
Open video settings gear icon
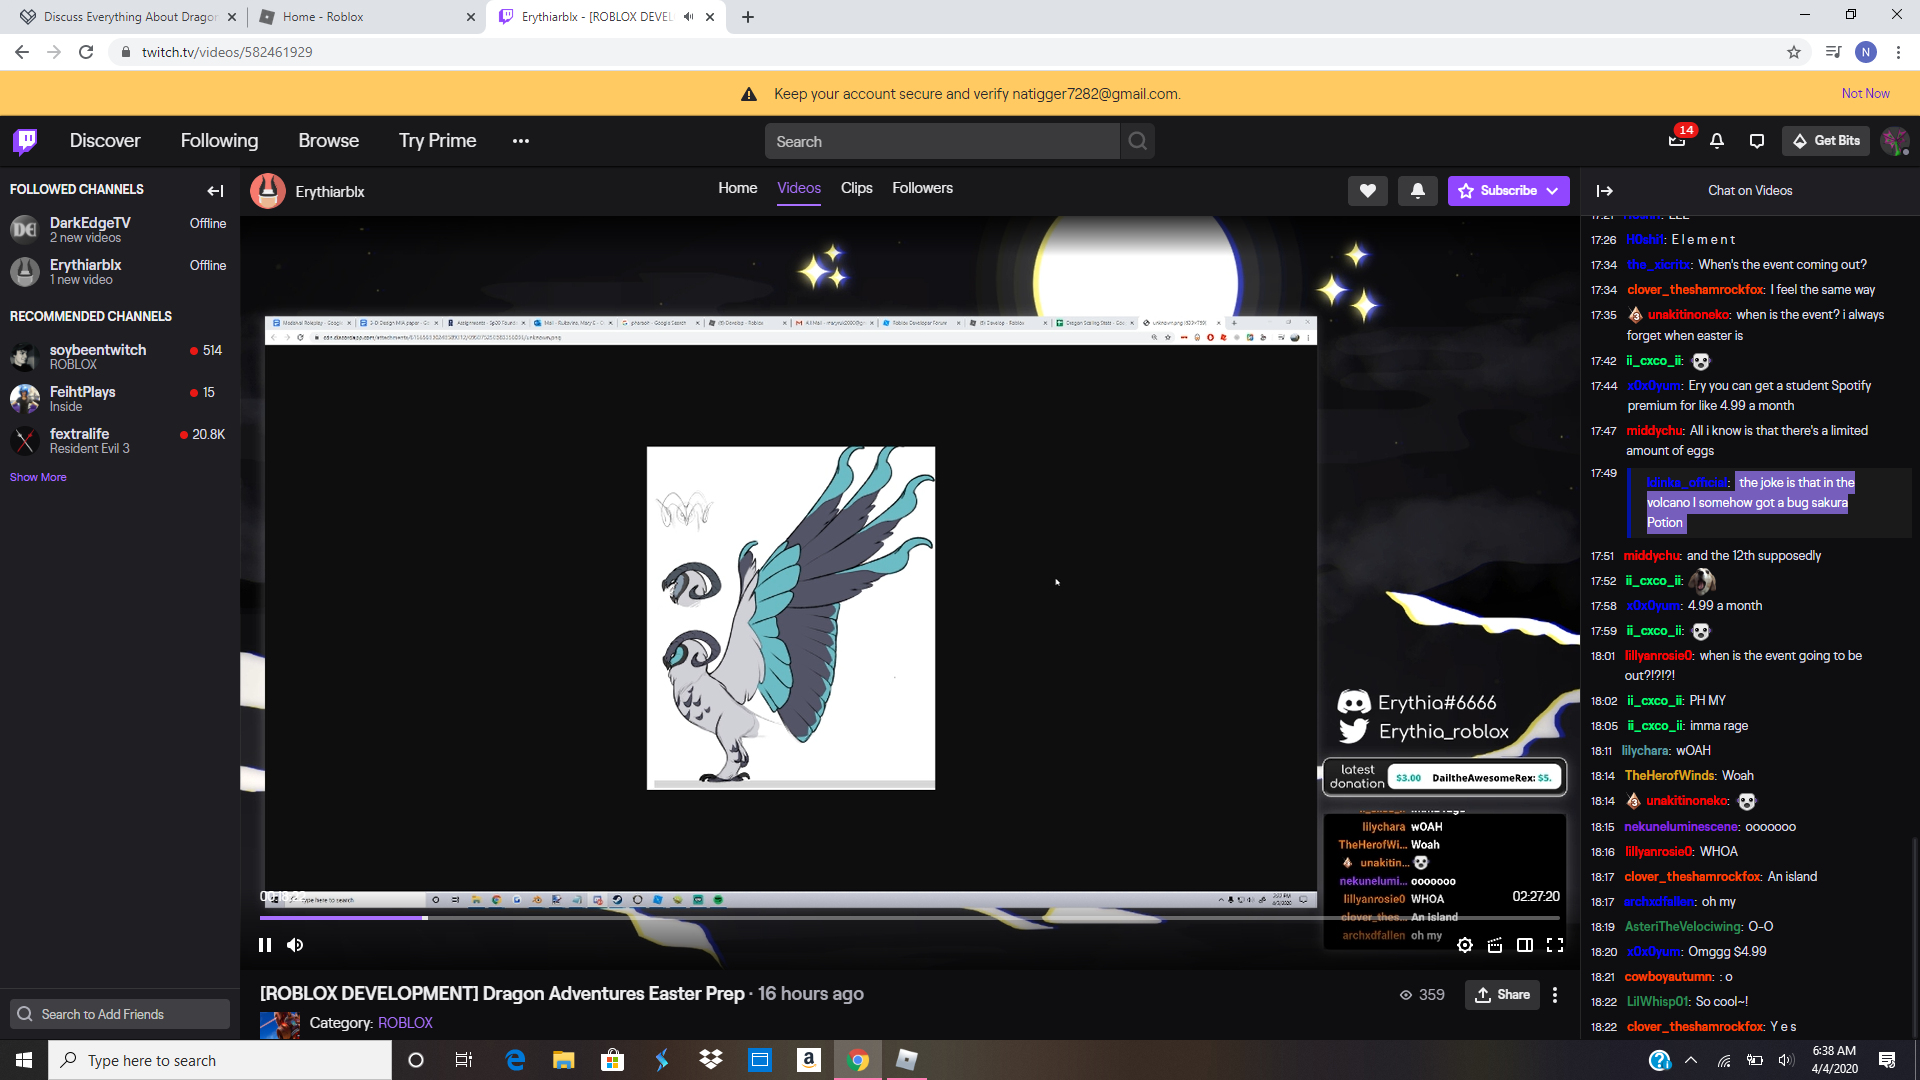(x=1465, y=945)
